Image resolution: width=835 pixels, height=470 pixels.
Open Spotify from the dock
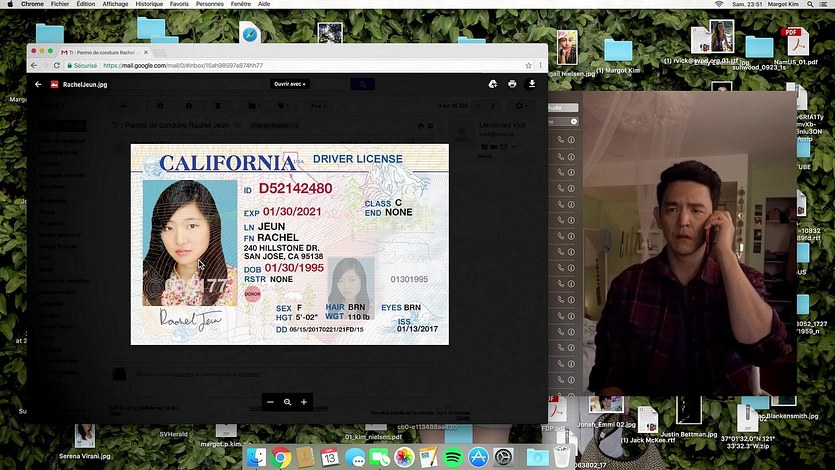[x=452, y=457]
